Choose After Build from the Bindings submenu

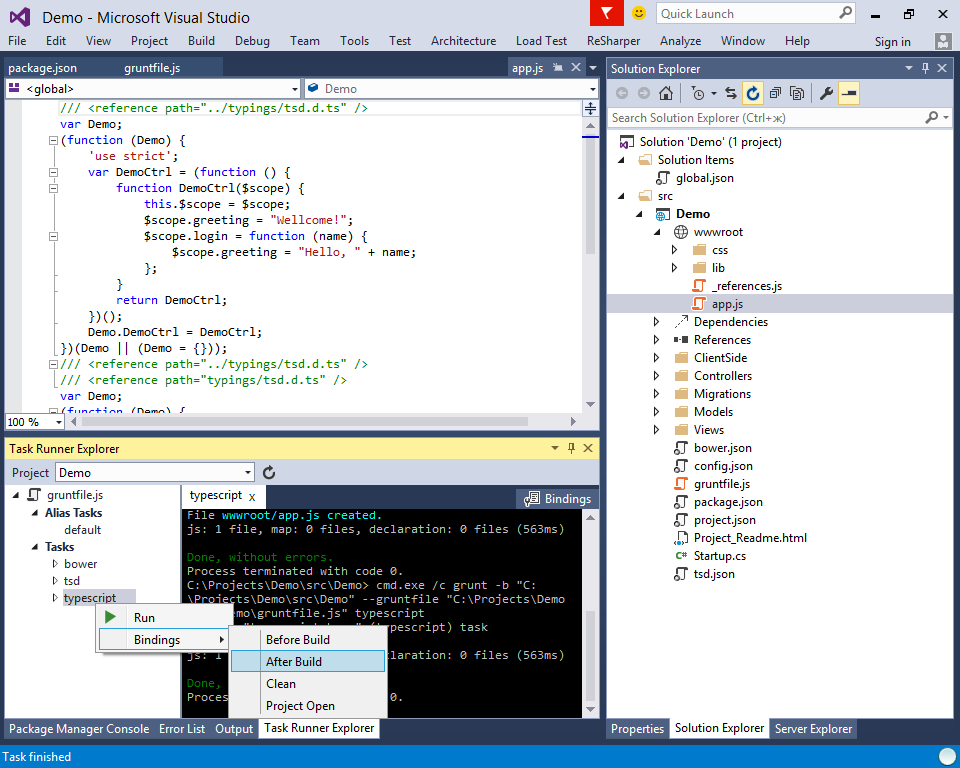tap(296, 660)
